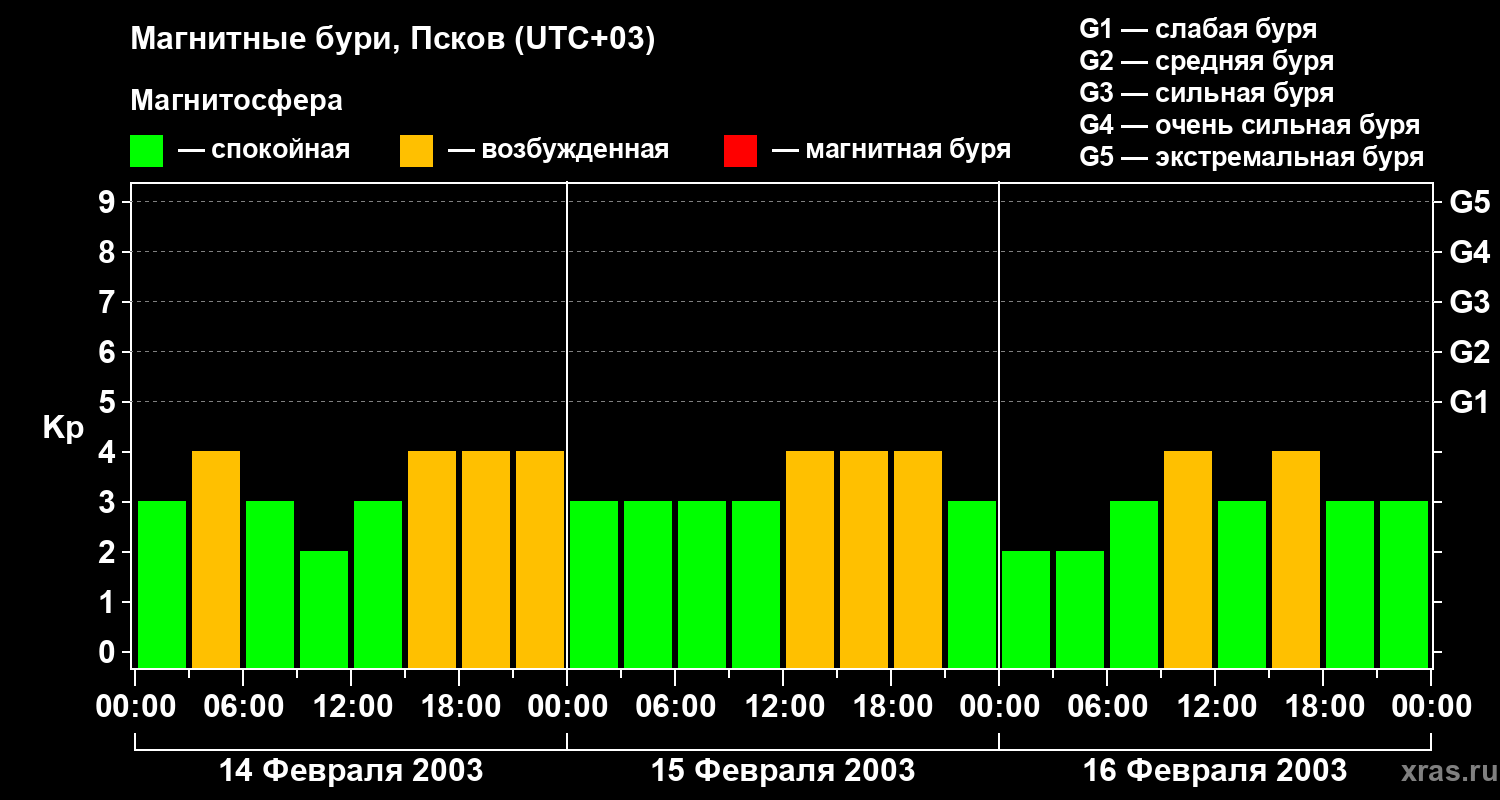Click the 18:00 time label for 16 Февраля
This screenshot has width=1500, height=800.
[x=1323, y=707]
